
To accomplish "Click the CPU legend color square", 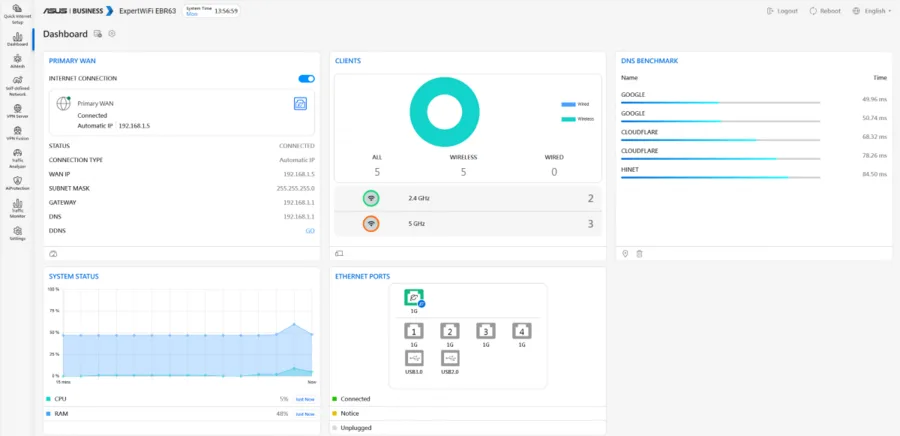I will pos(48,399).
